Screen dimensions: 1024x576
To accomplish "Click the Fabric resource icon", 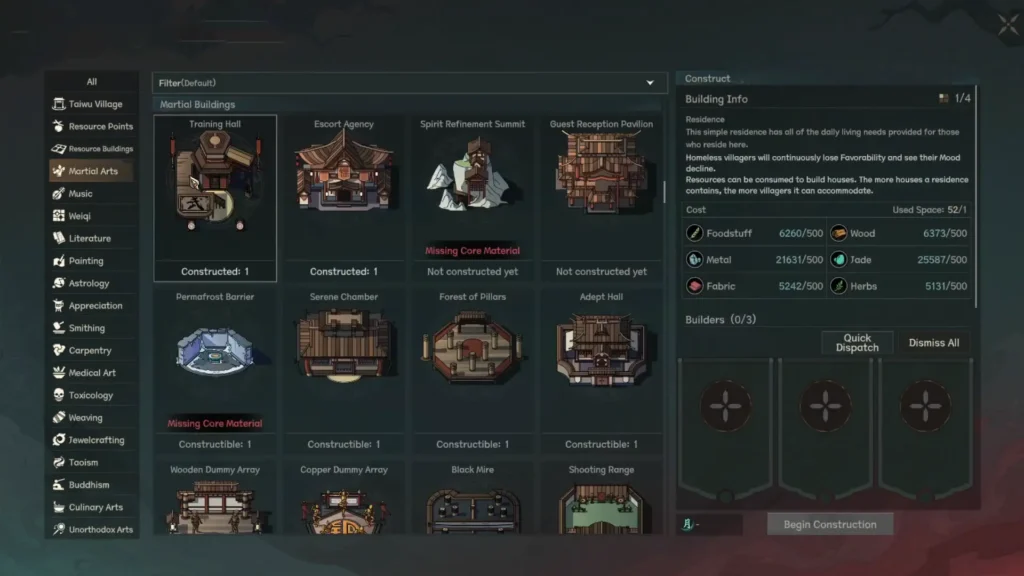I will tap(694, 285).
